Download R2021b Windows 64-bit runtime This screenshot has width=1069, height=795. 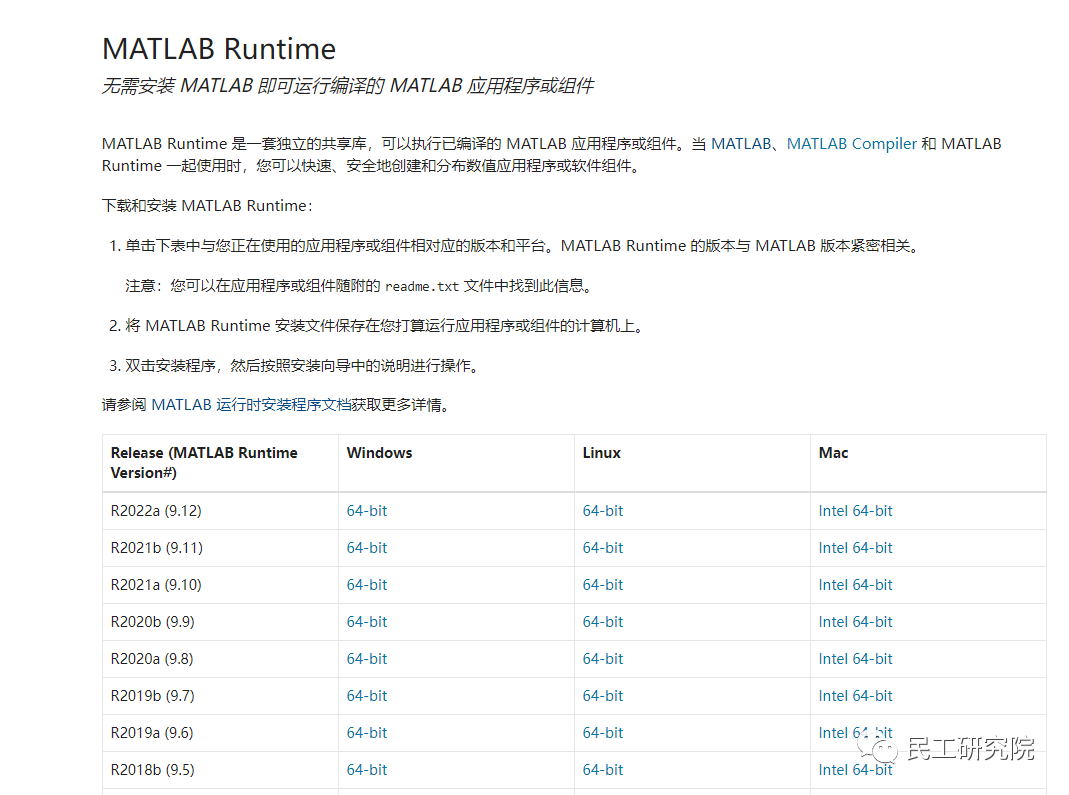click(x=367, y=548)
